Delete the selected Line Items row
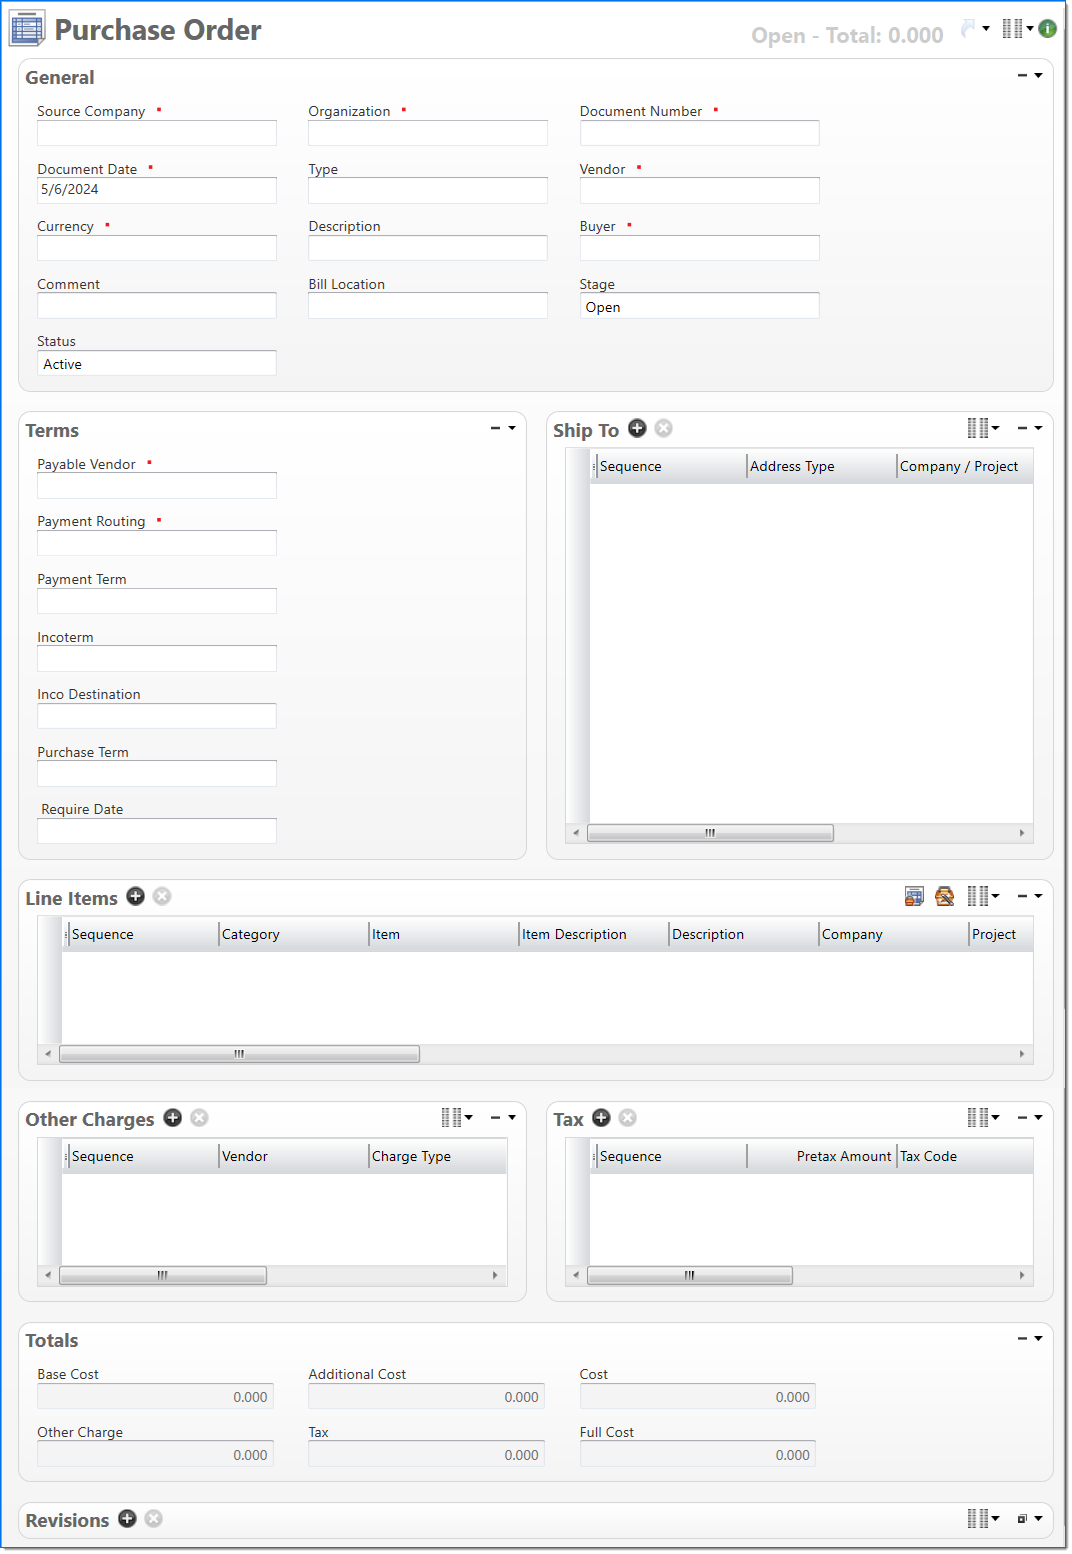This screenshot has width=1072, height=1554. (161, 896)
